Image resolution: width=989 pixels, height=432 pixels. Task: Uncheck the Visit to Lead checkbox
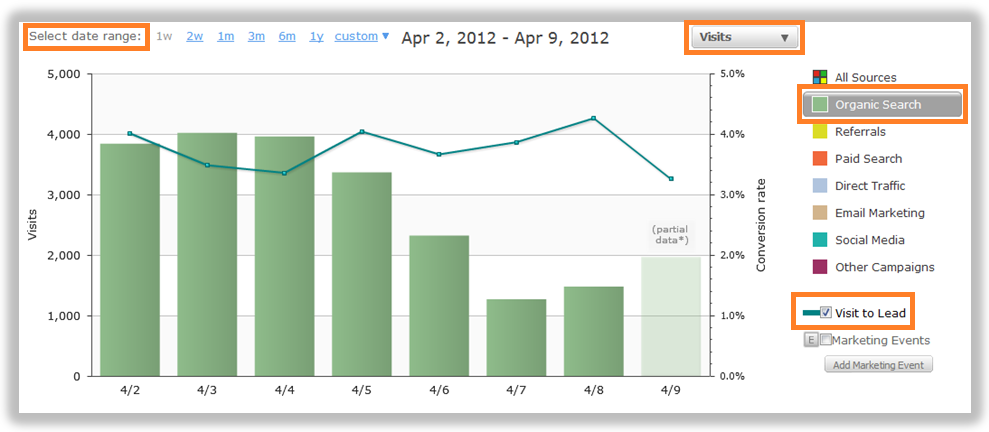click(x=826, y=313)
